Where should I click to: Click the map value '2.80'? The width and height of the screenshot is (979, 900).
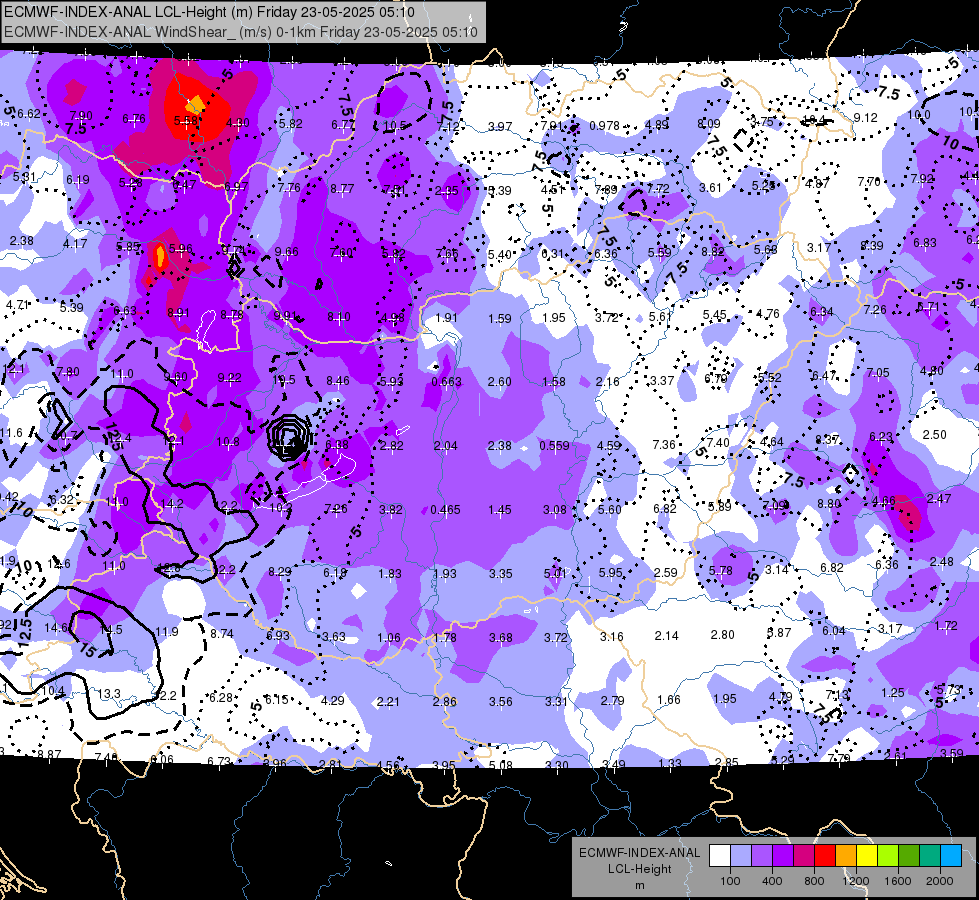pyautogui.click(x=722, y=635)
